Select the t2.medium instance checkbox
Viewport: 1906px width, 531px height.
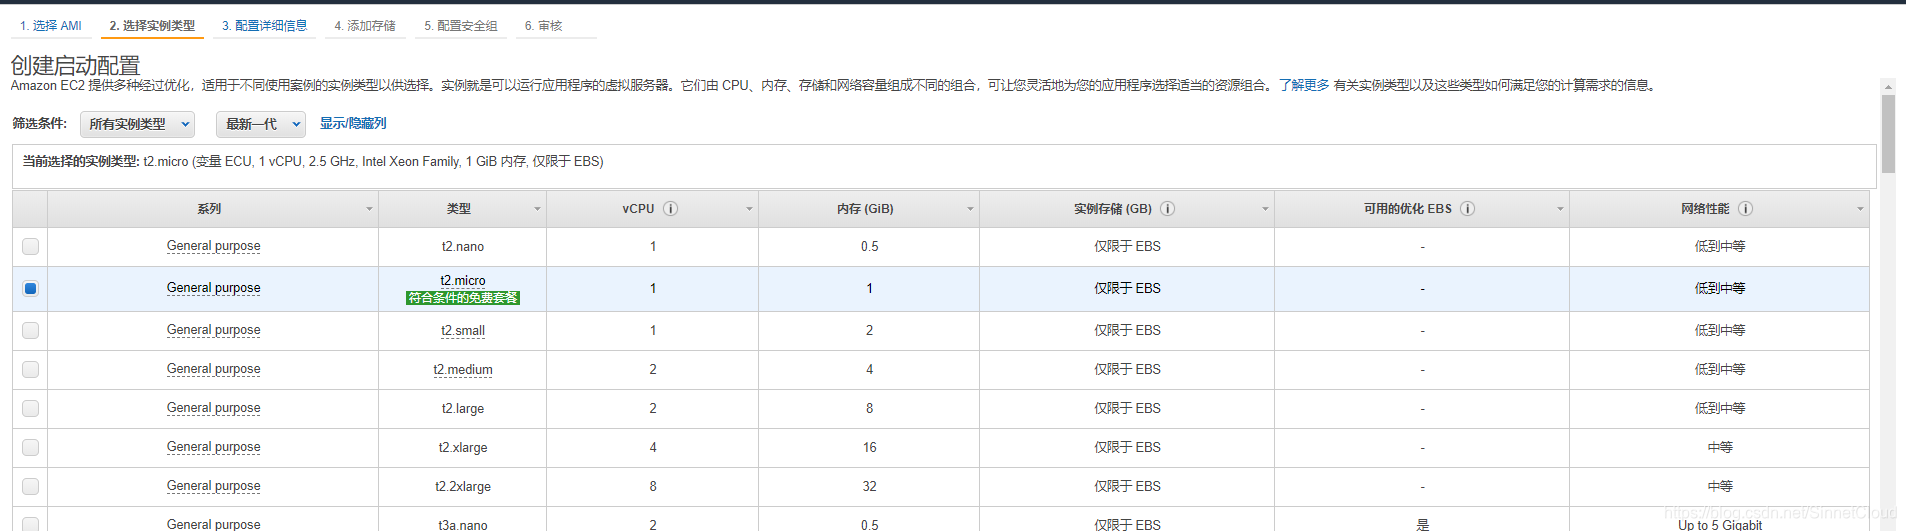tap(30, 369)
